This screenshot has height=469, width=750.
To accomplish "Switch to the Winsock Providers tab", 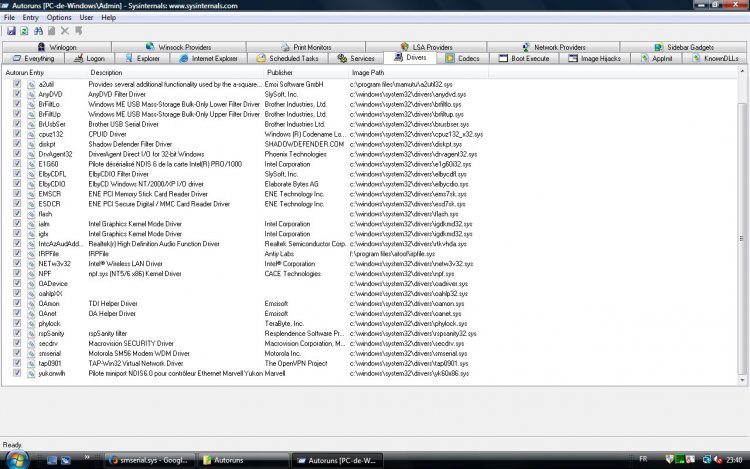I will point(178,47).
